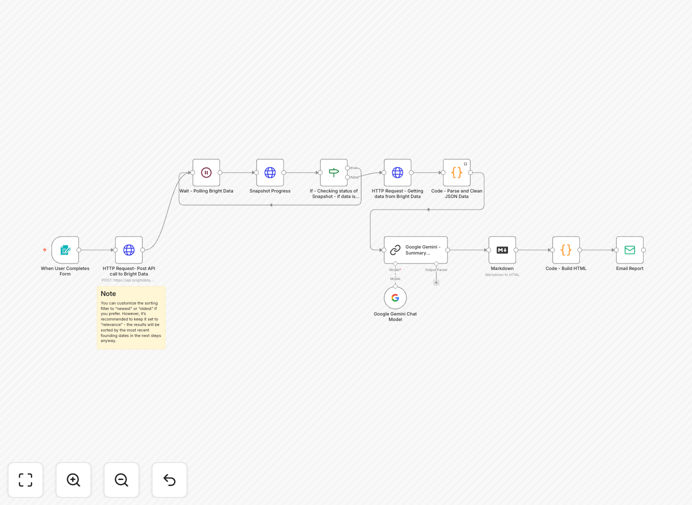Zoom out of the workflow canvas

[121, 480]
